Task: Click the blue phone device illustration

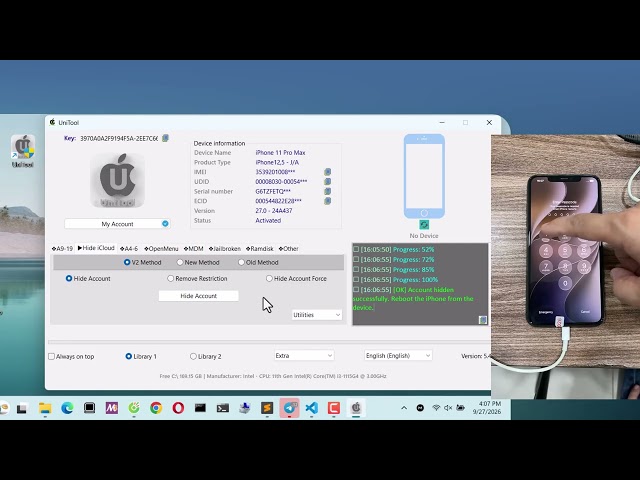Action: [424, 176]
